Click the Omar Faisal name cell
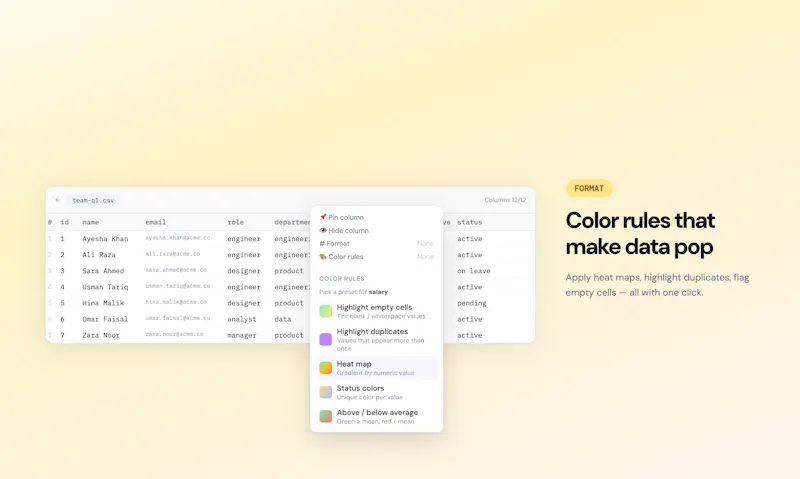The width and height of the screenshot is (800, 479). [x=105, y=319]
